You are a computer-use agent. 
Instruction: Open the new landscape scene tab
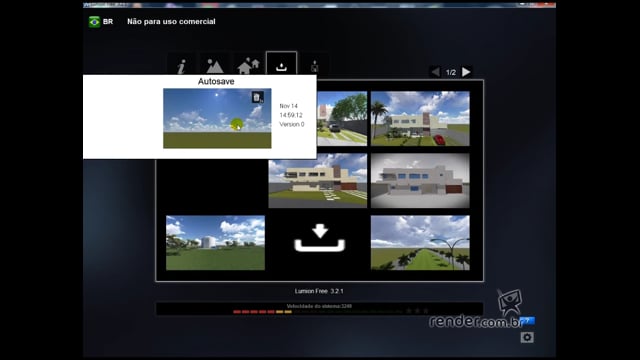click(x=215, y=65)
